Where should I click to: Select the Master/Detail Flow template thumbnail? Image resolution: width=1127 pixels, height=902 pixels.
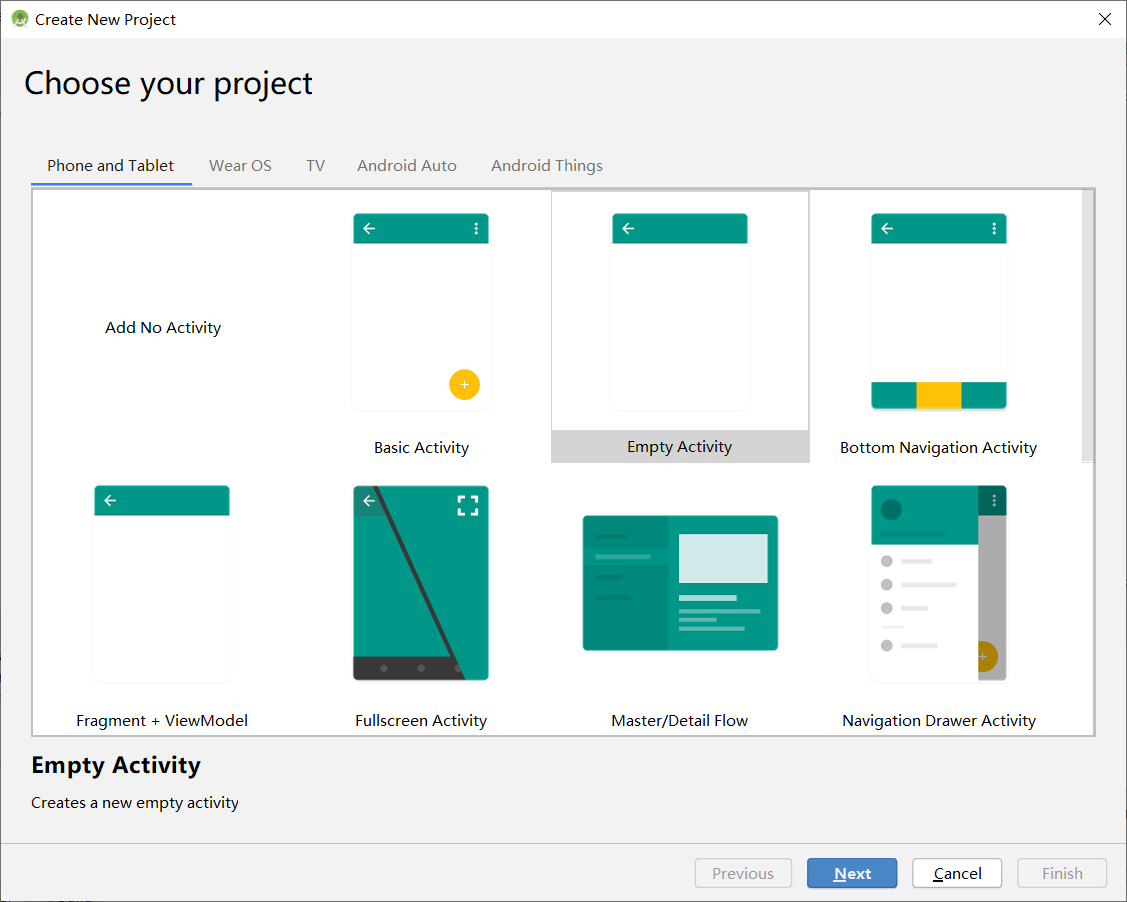[x=680, y=583]
